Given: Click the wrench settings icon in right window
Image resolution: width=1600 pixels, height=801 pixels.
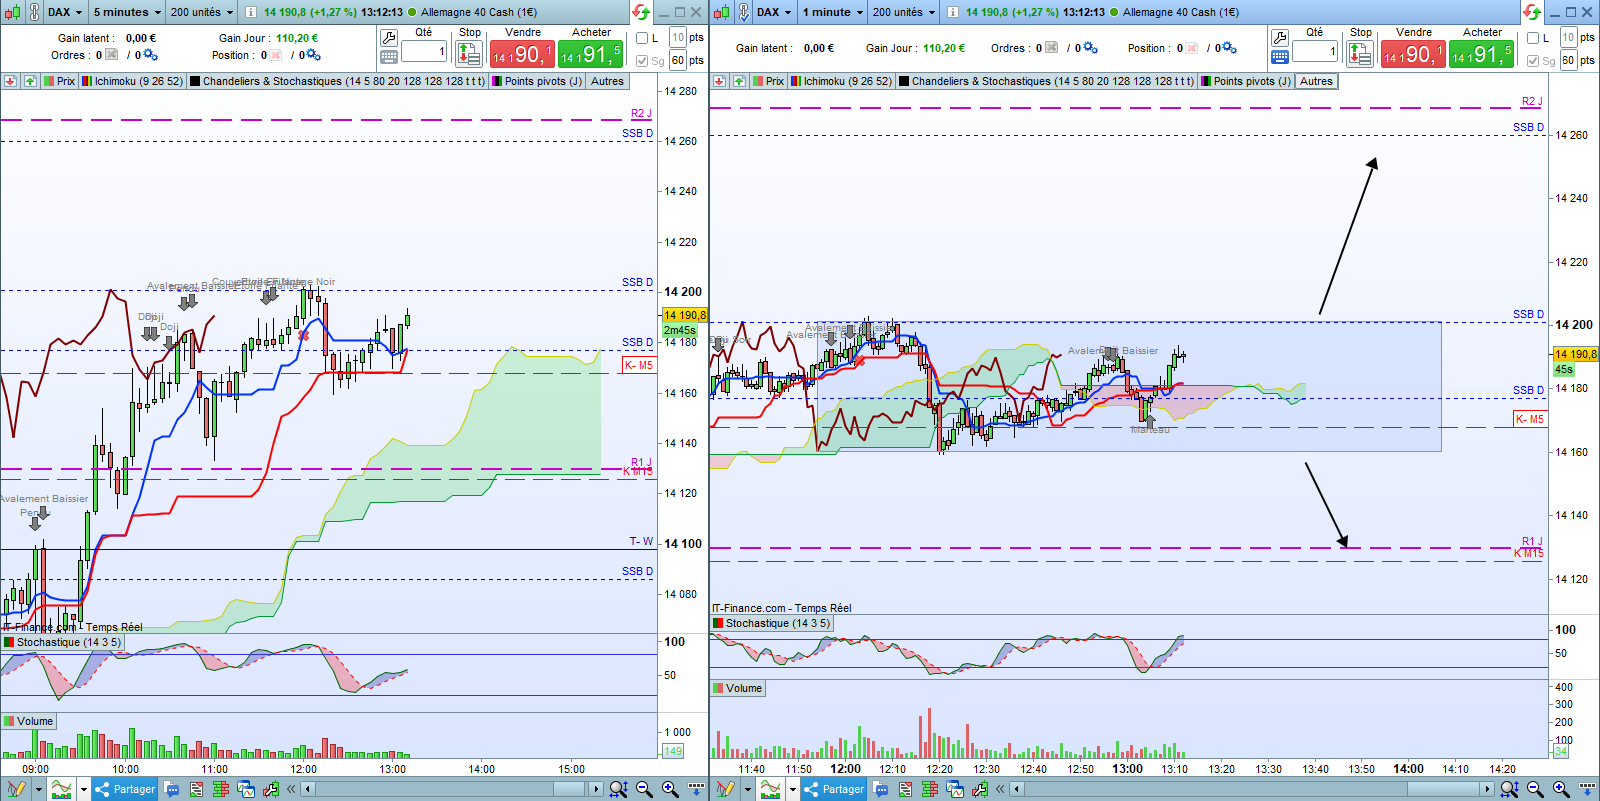Looking at the screenshot, I should [1280, 38].
